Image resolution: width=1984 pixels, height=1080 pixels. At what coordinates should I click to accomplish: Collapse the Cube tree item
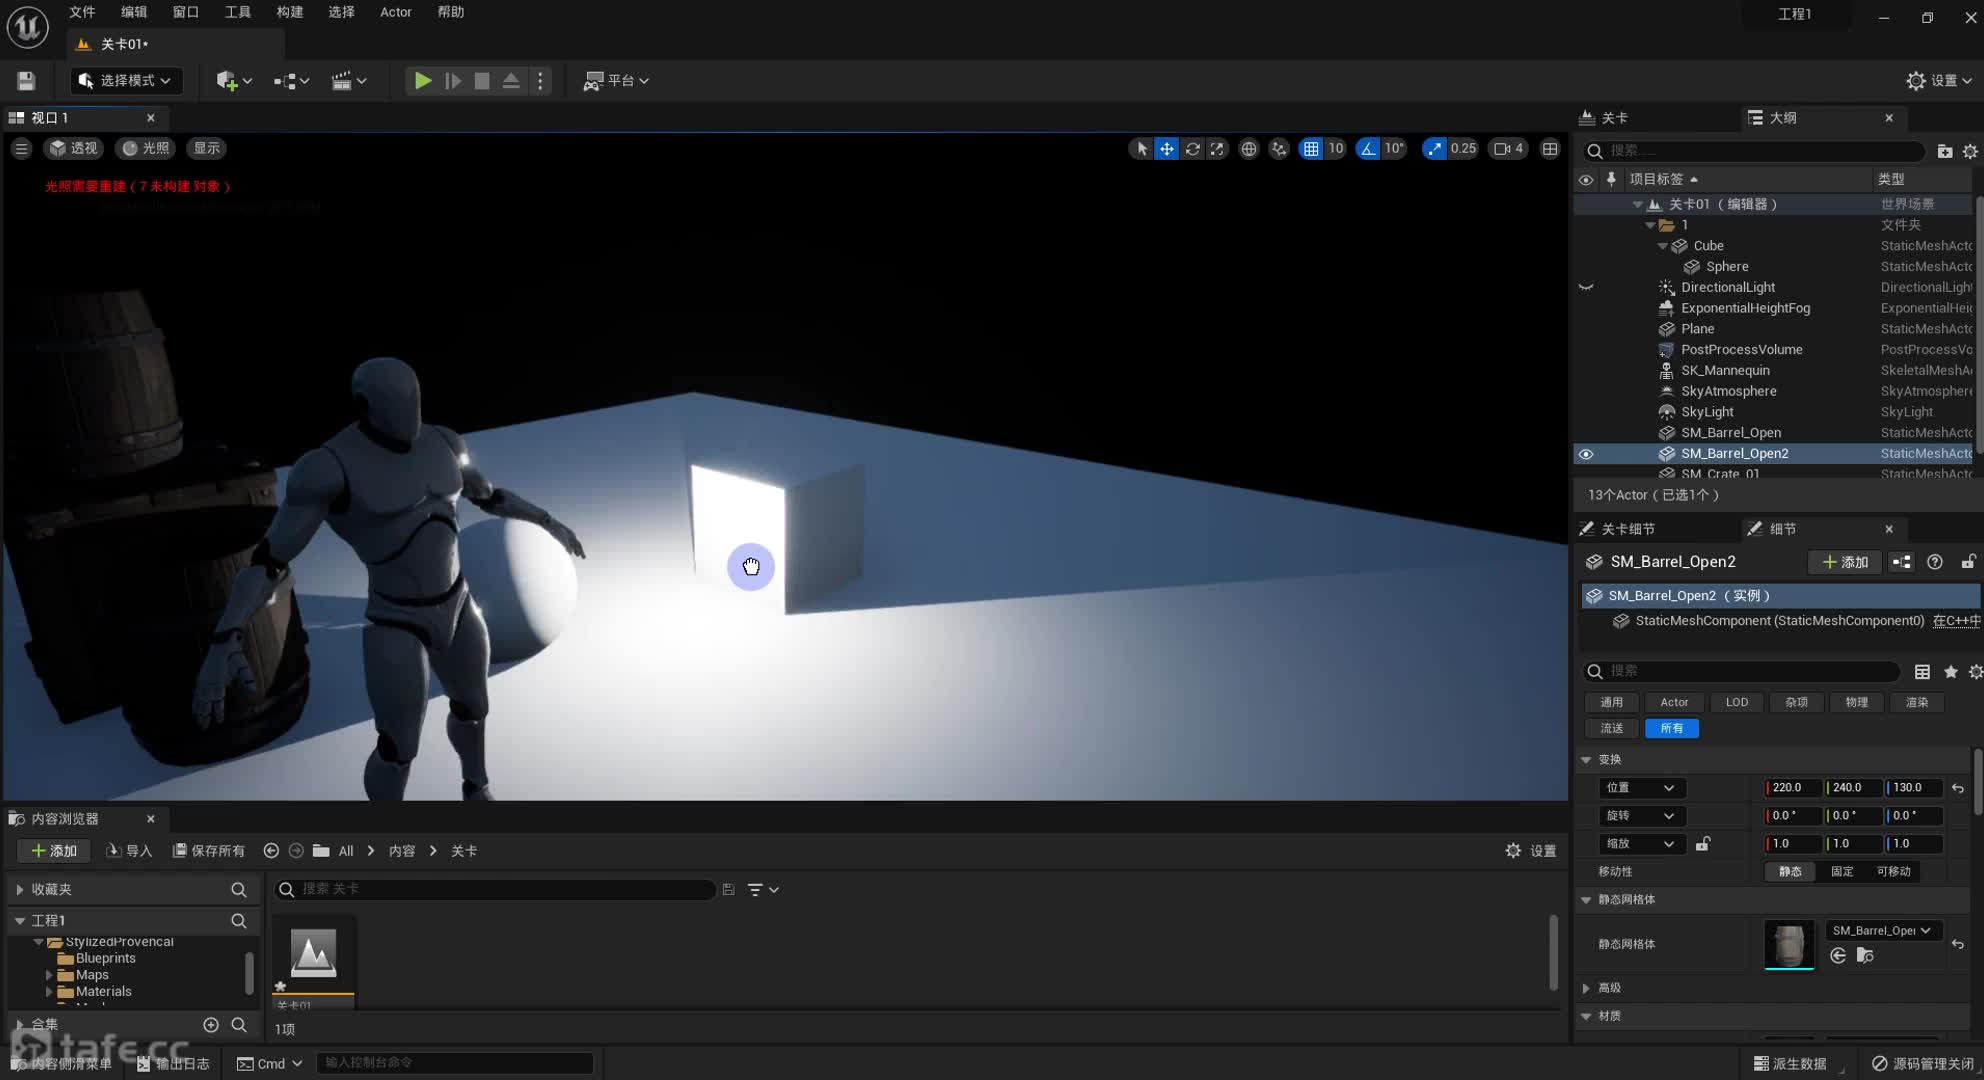coord(1663,246)
